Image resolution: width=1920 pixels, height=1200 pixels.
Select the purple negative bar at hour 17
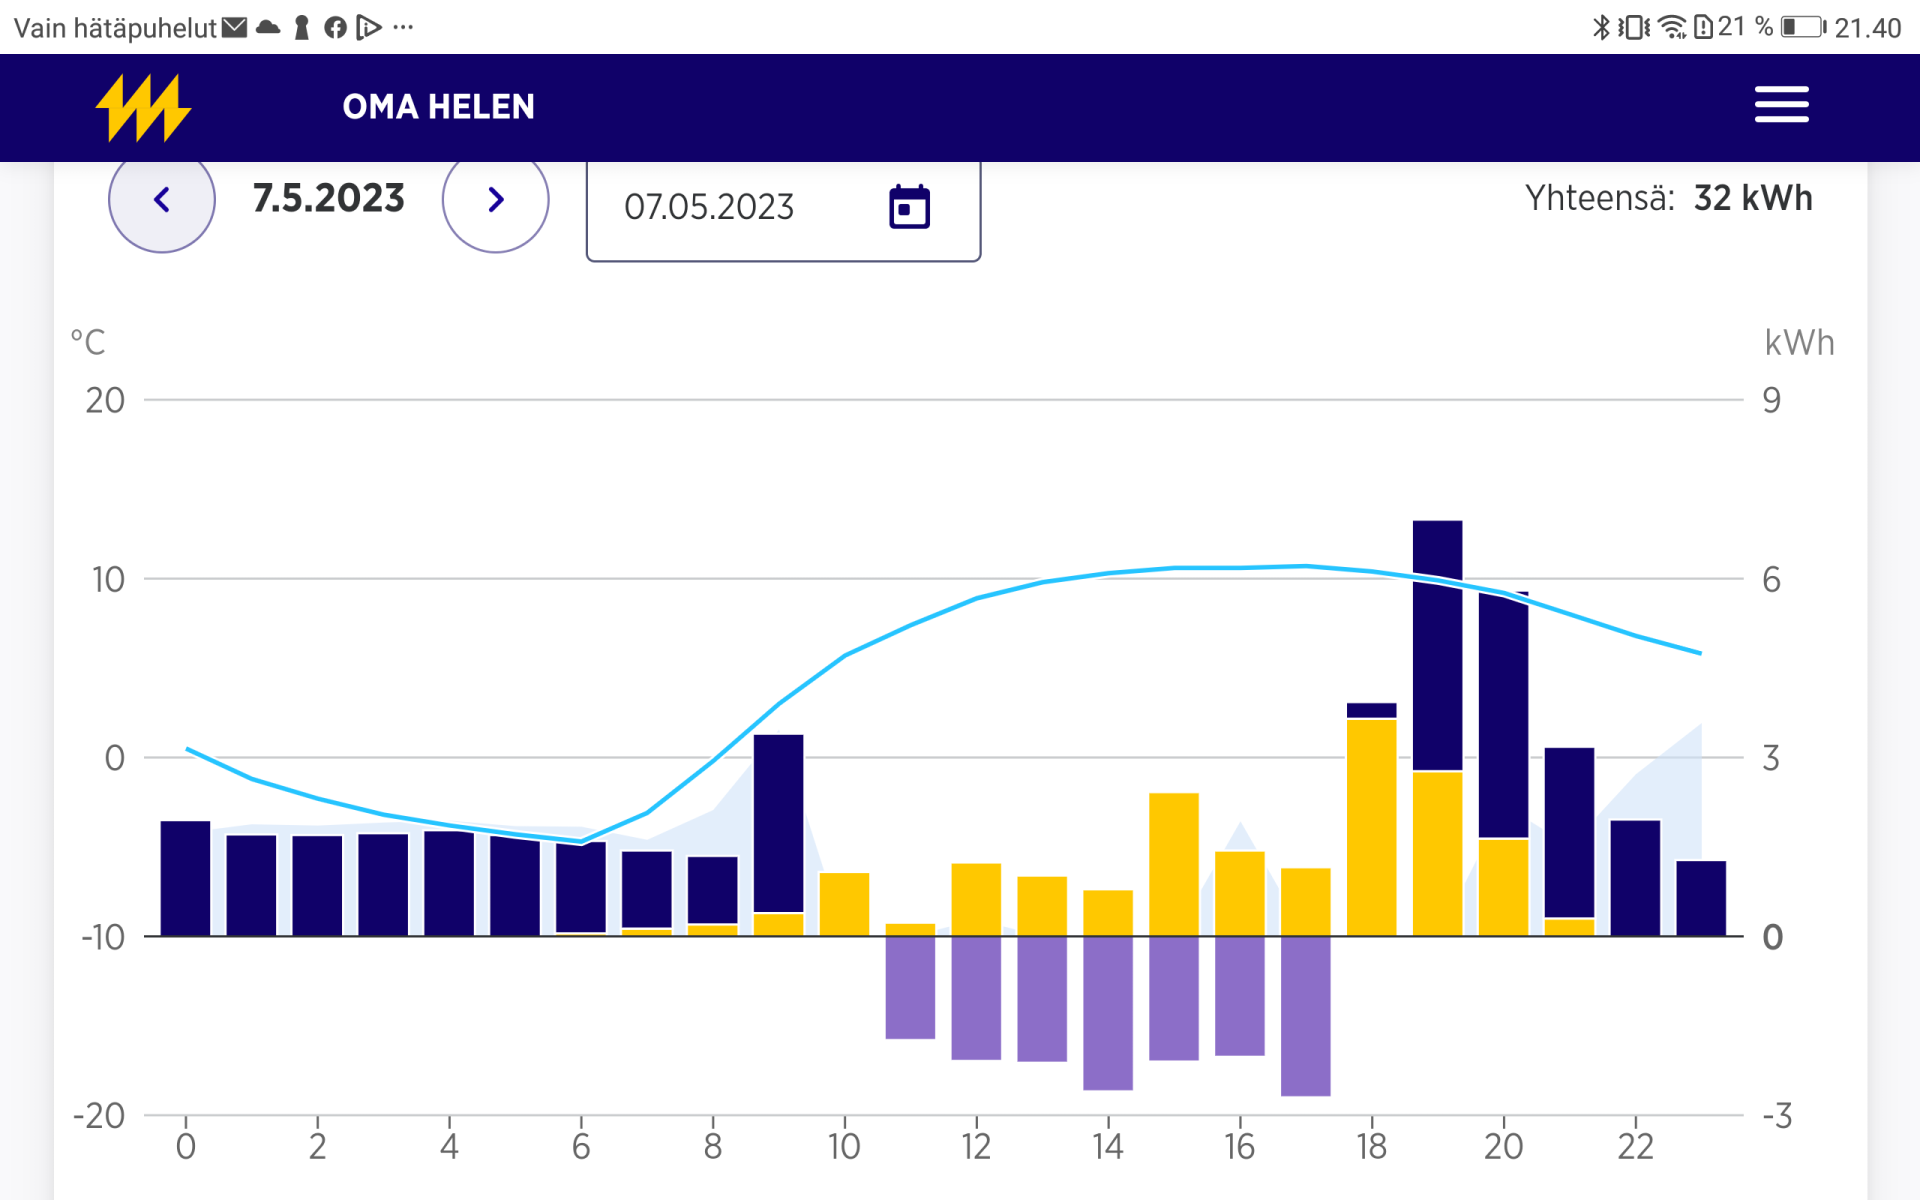pyautogui.click(x=1305, y=1015)
